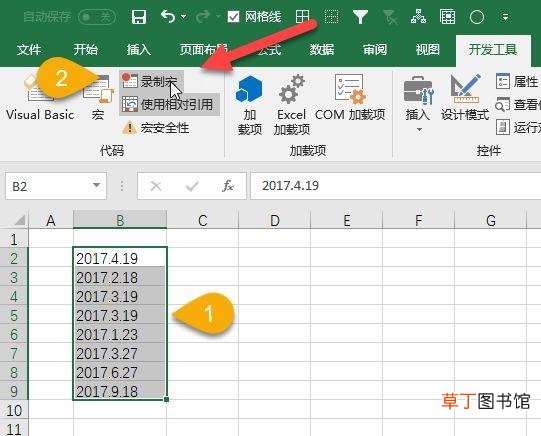The image size is (541, 436).
Task: Click cell containing 2017.9.18
Action: coord(120,391)
